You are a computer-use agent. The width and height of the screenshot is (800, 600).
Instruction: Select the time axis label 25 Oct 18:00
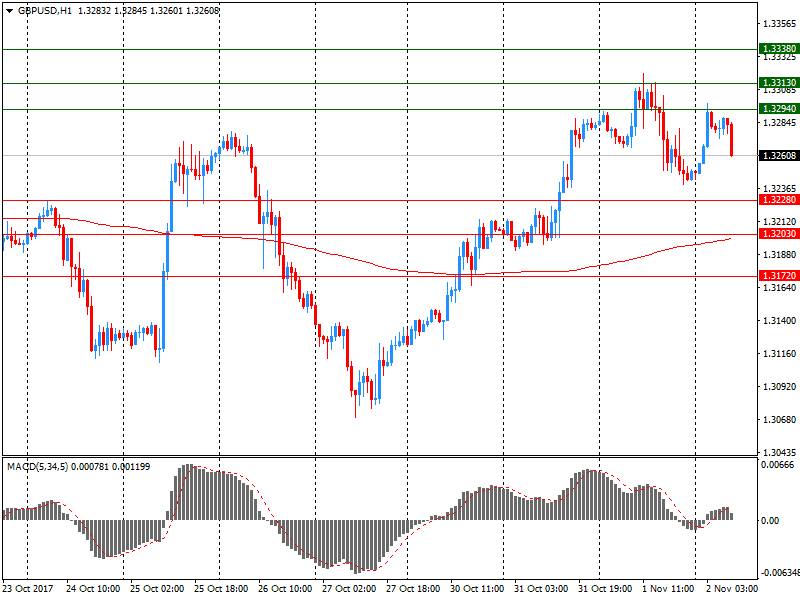221,589
